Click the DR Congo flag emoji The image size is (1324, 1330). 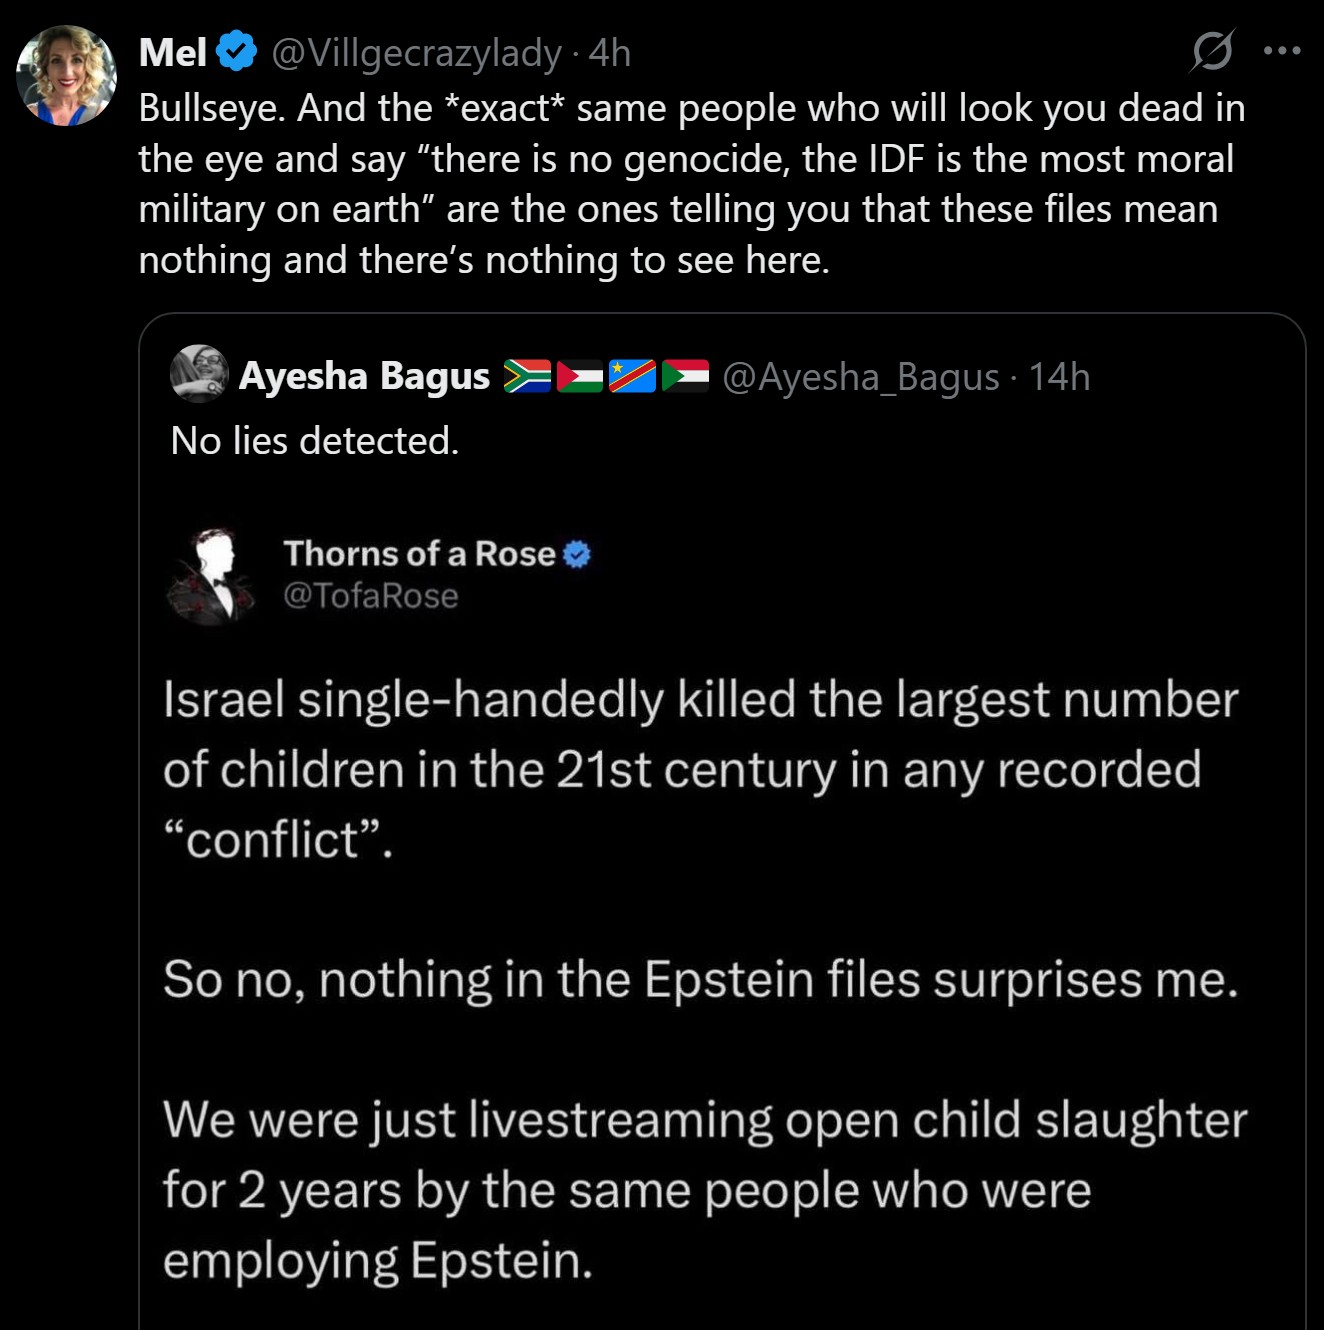click(632, 376)
